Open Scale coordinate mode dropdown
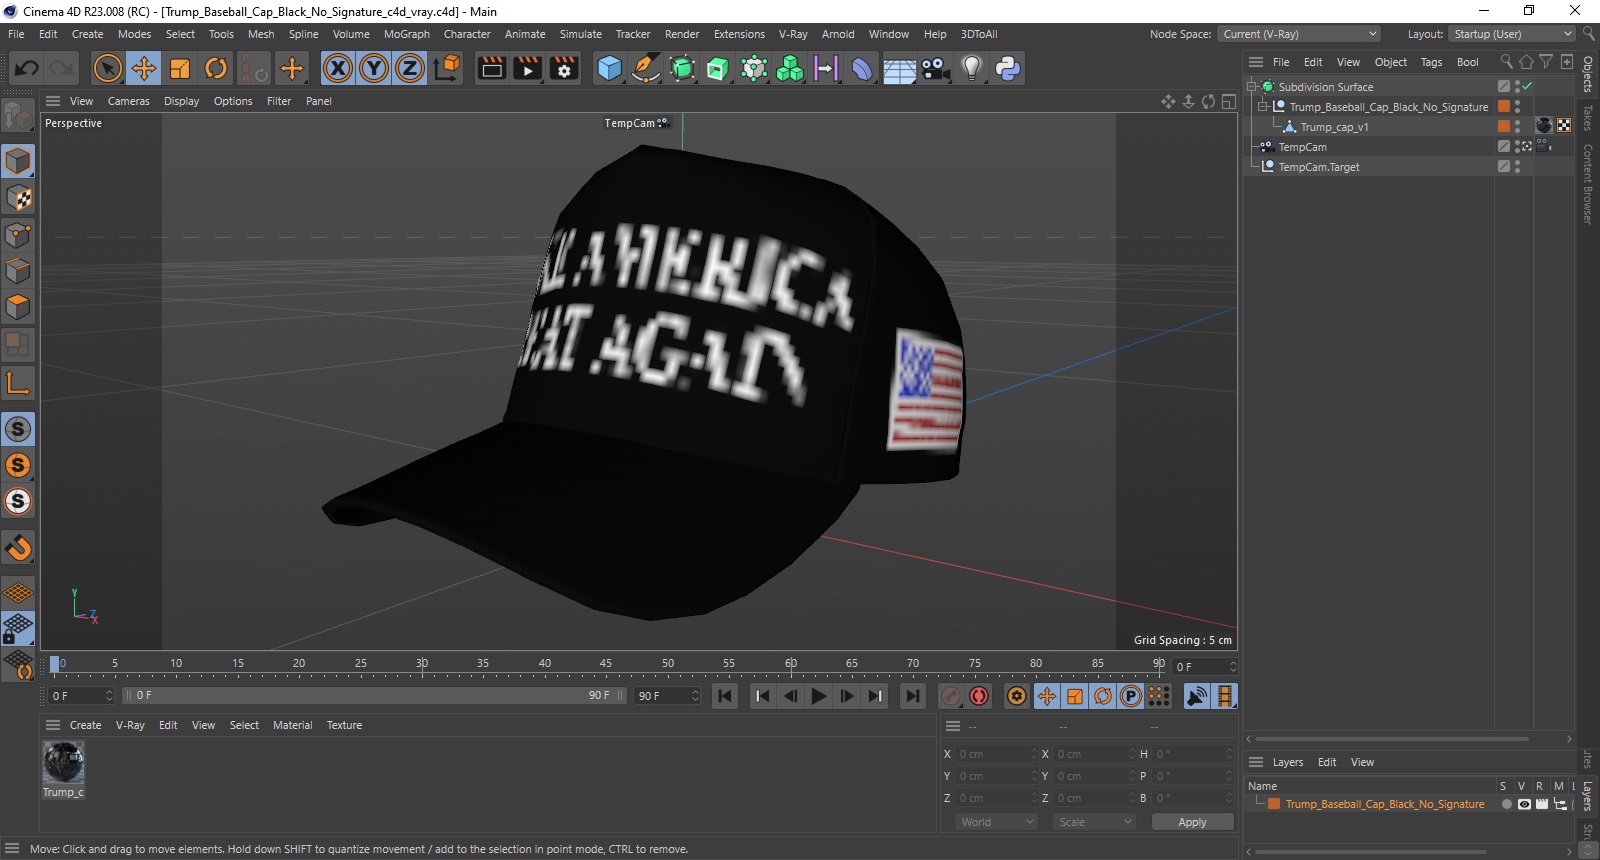The height and width of the screenshot is (860, 1600). pyautogui.click(x=1095, y=822)
